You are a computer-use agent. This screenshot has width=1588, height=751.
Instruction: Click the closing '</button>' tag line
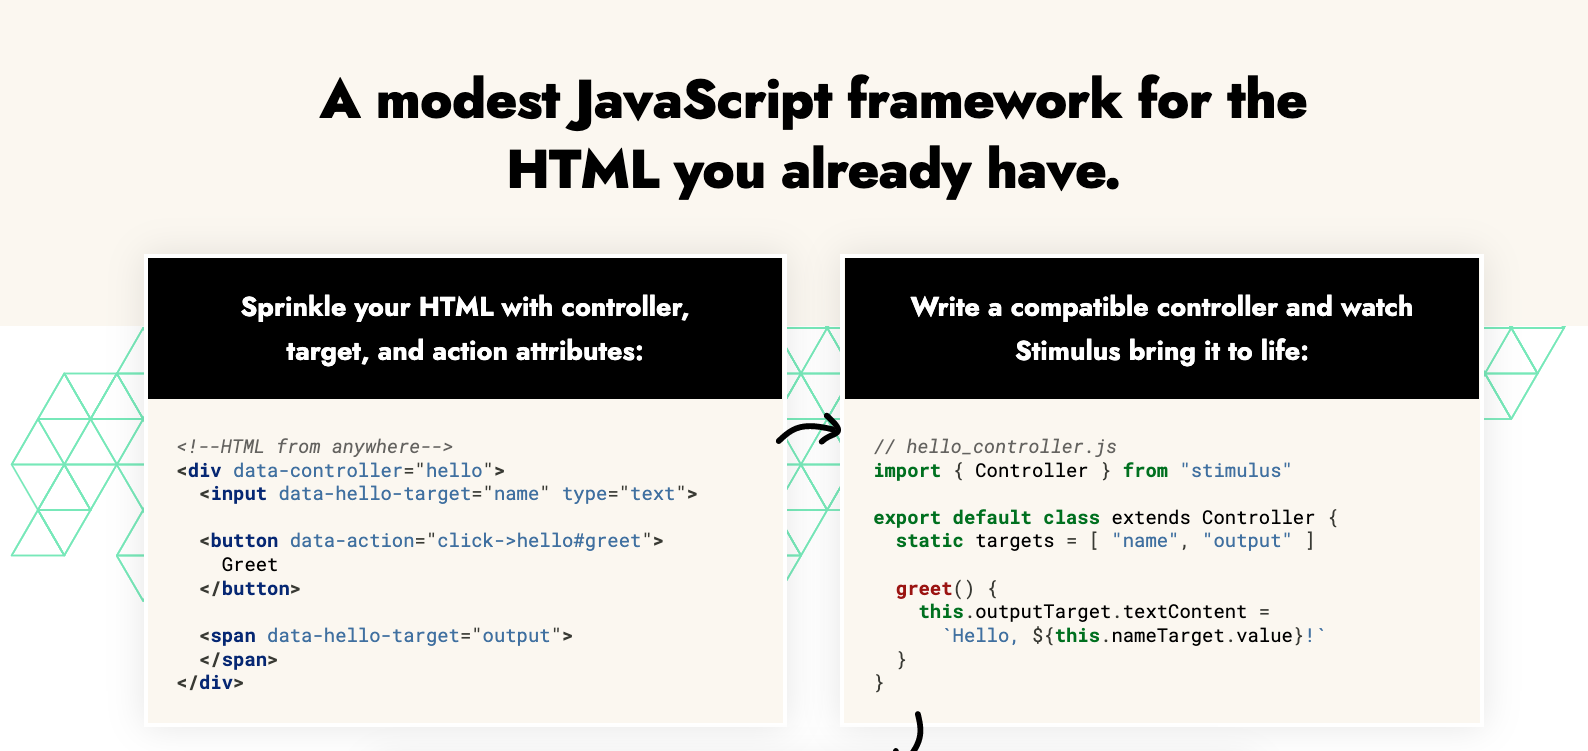(x=250, y=589)
